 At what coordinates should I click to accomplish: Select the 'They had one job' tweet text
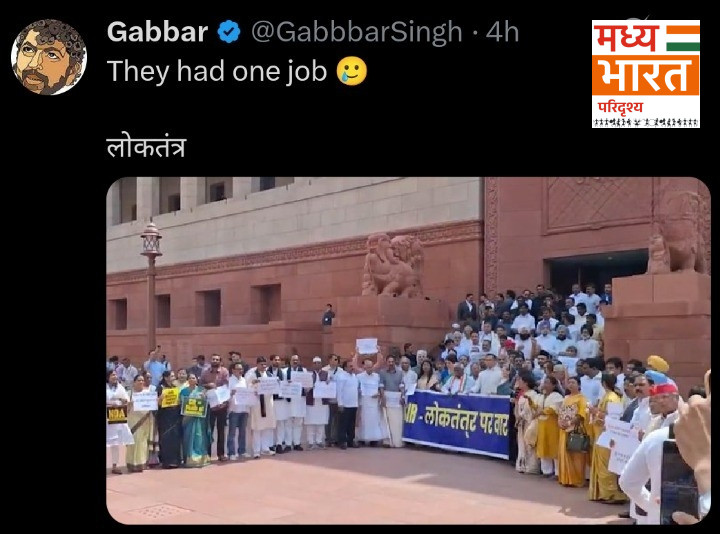click(217, 72)
